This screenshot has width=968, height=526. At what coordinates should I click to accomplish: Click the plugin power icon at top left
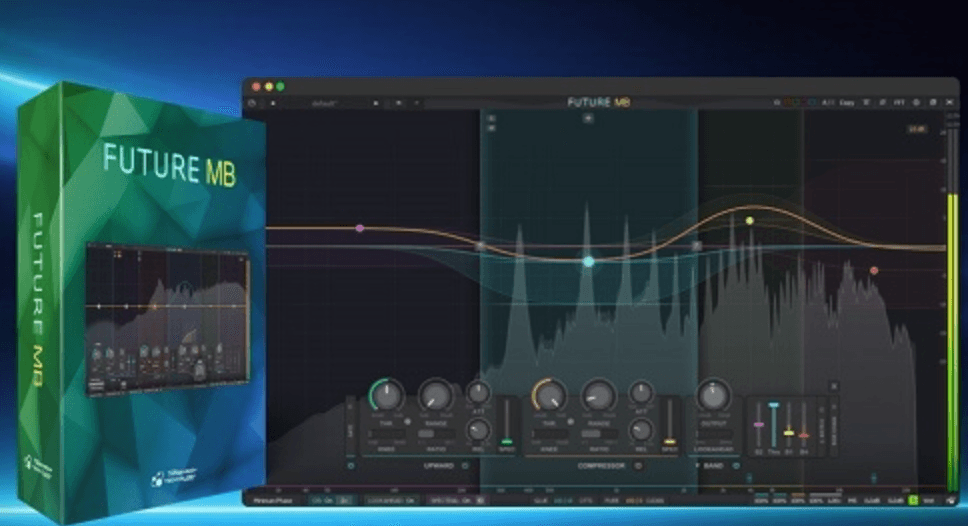click(x=252, y=103)
